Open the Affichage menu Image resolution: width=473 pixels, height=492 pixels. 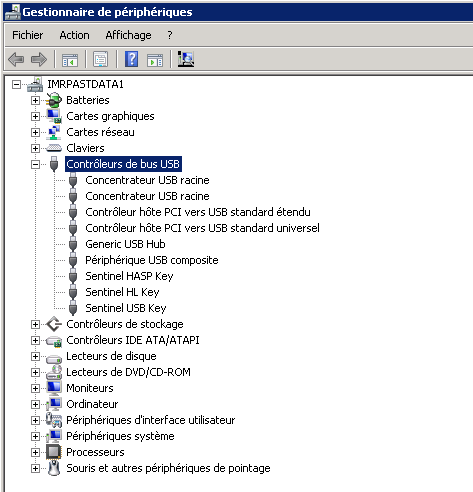point(128,35)
